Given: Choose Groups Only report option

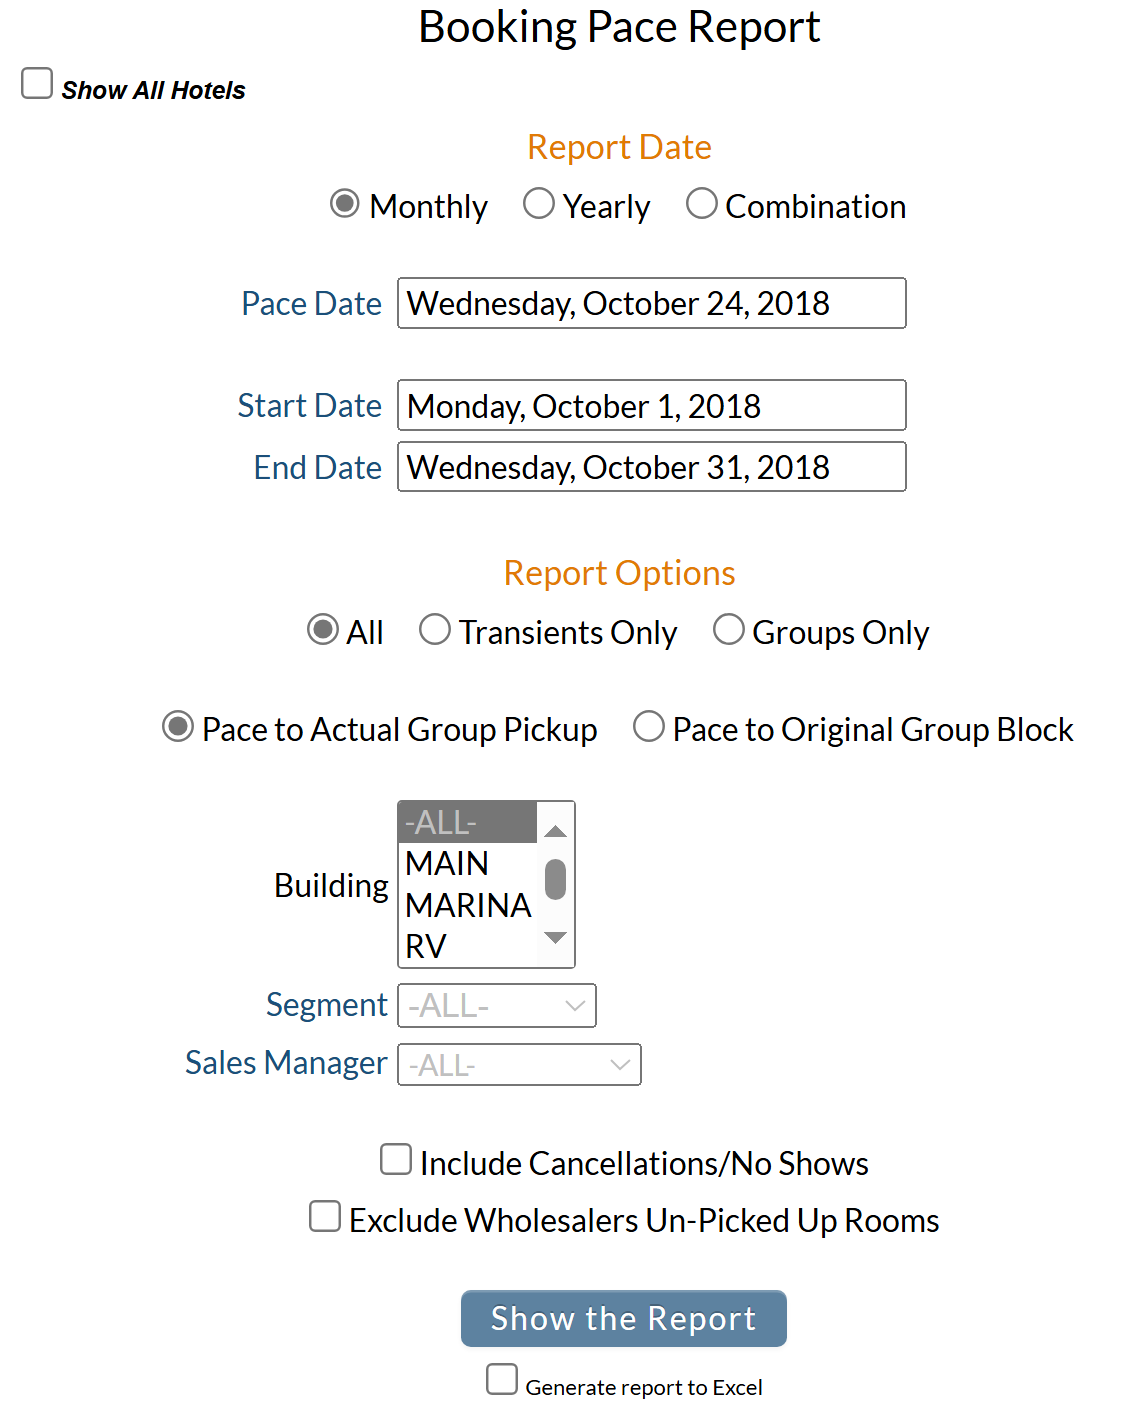Looking at the screenshot, I should coord(729,628).
